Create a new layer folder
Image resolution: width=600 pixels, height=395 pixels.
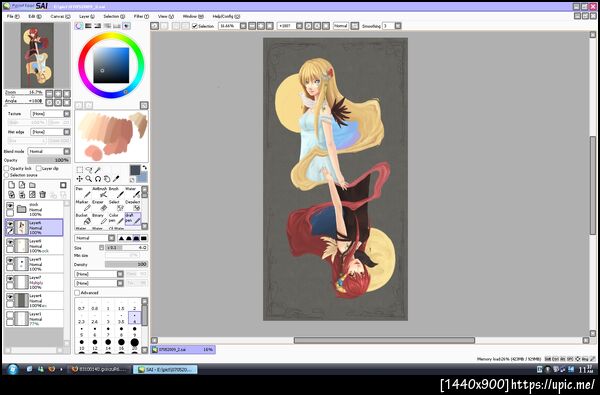[32, 185]
